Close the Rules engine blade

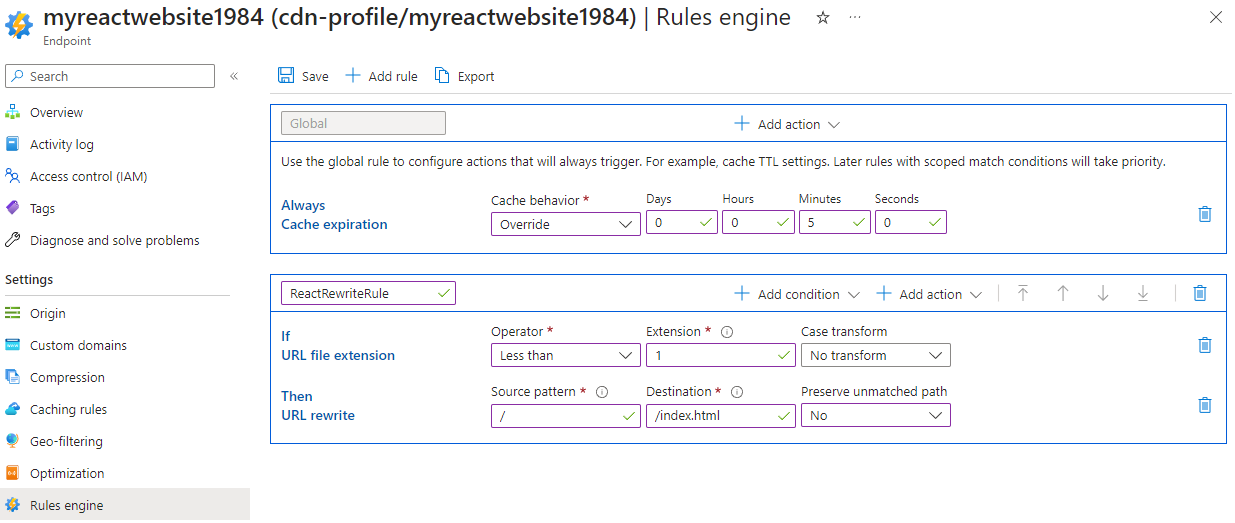(x=1215, y=17)
